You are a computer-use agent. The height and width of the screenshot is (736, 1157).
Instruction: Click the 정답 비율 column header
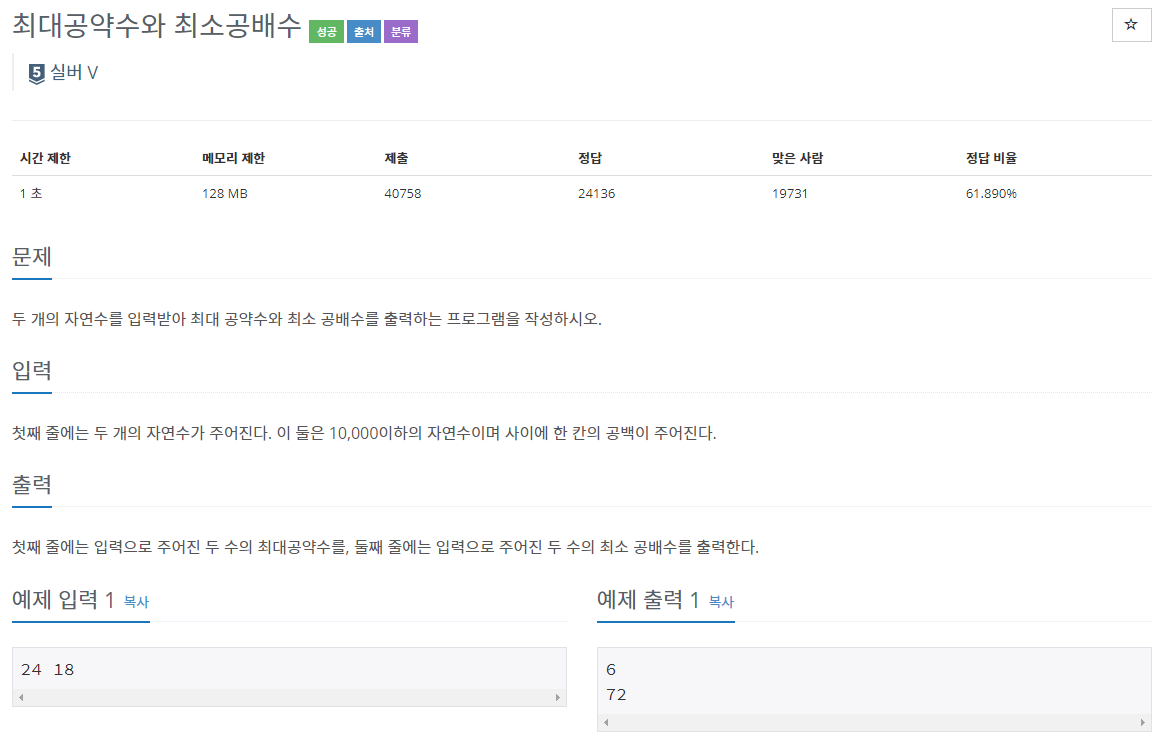992,158
